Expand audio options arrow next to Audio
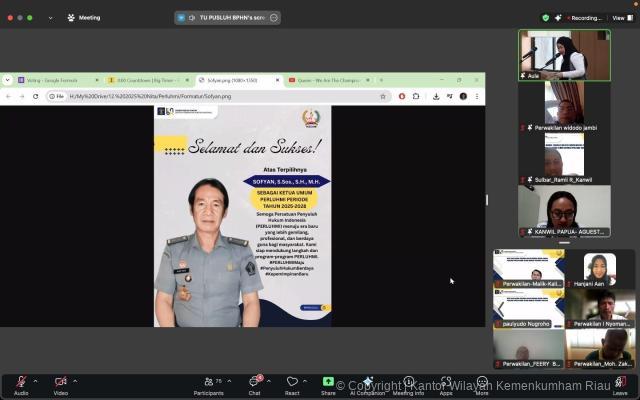Viewport: 640px width, 400px height. pyautogui.click(x=36, y=381)
